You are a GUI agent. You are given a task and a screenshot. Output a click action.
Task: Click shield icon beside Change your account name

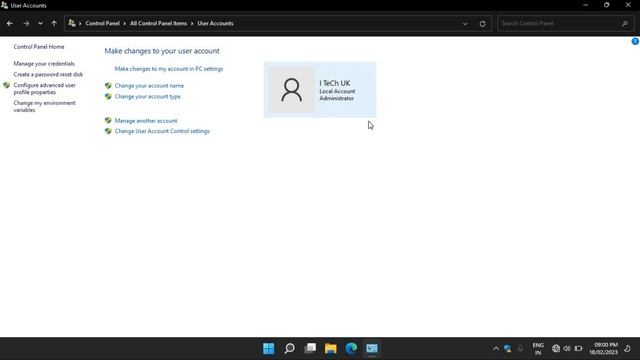tap(108, 86)
